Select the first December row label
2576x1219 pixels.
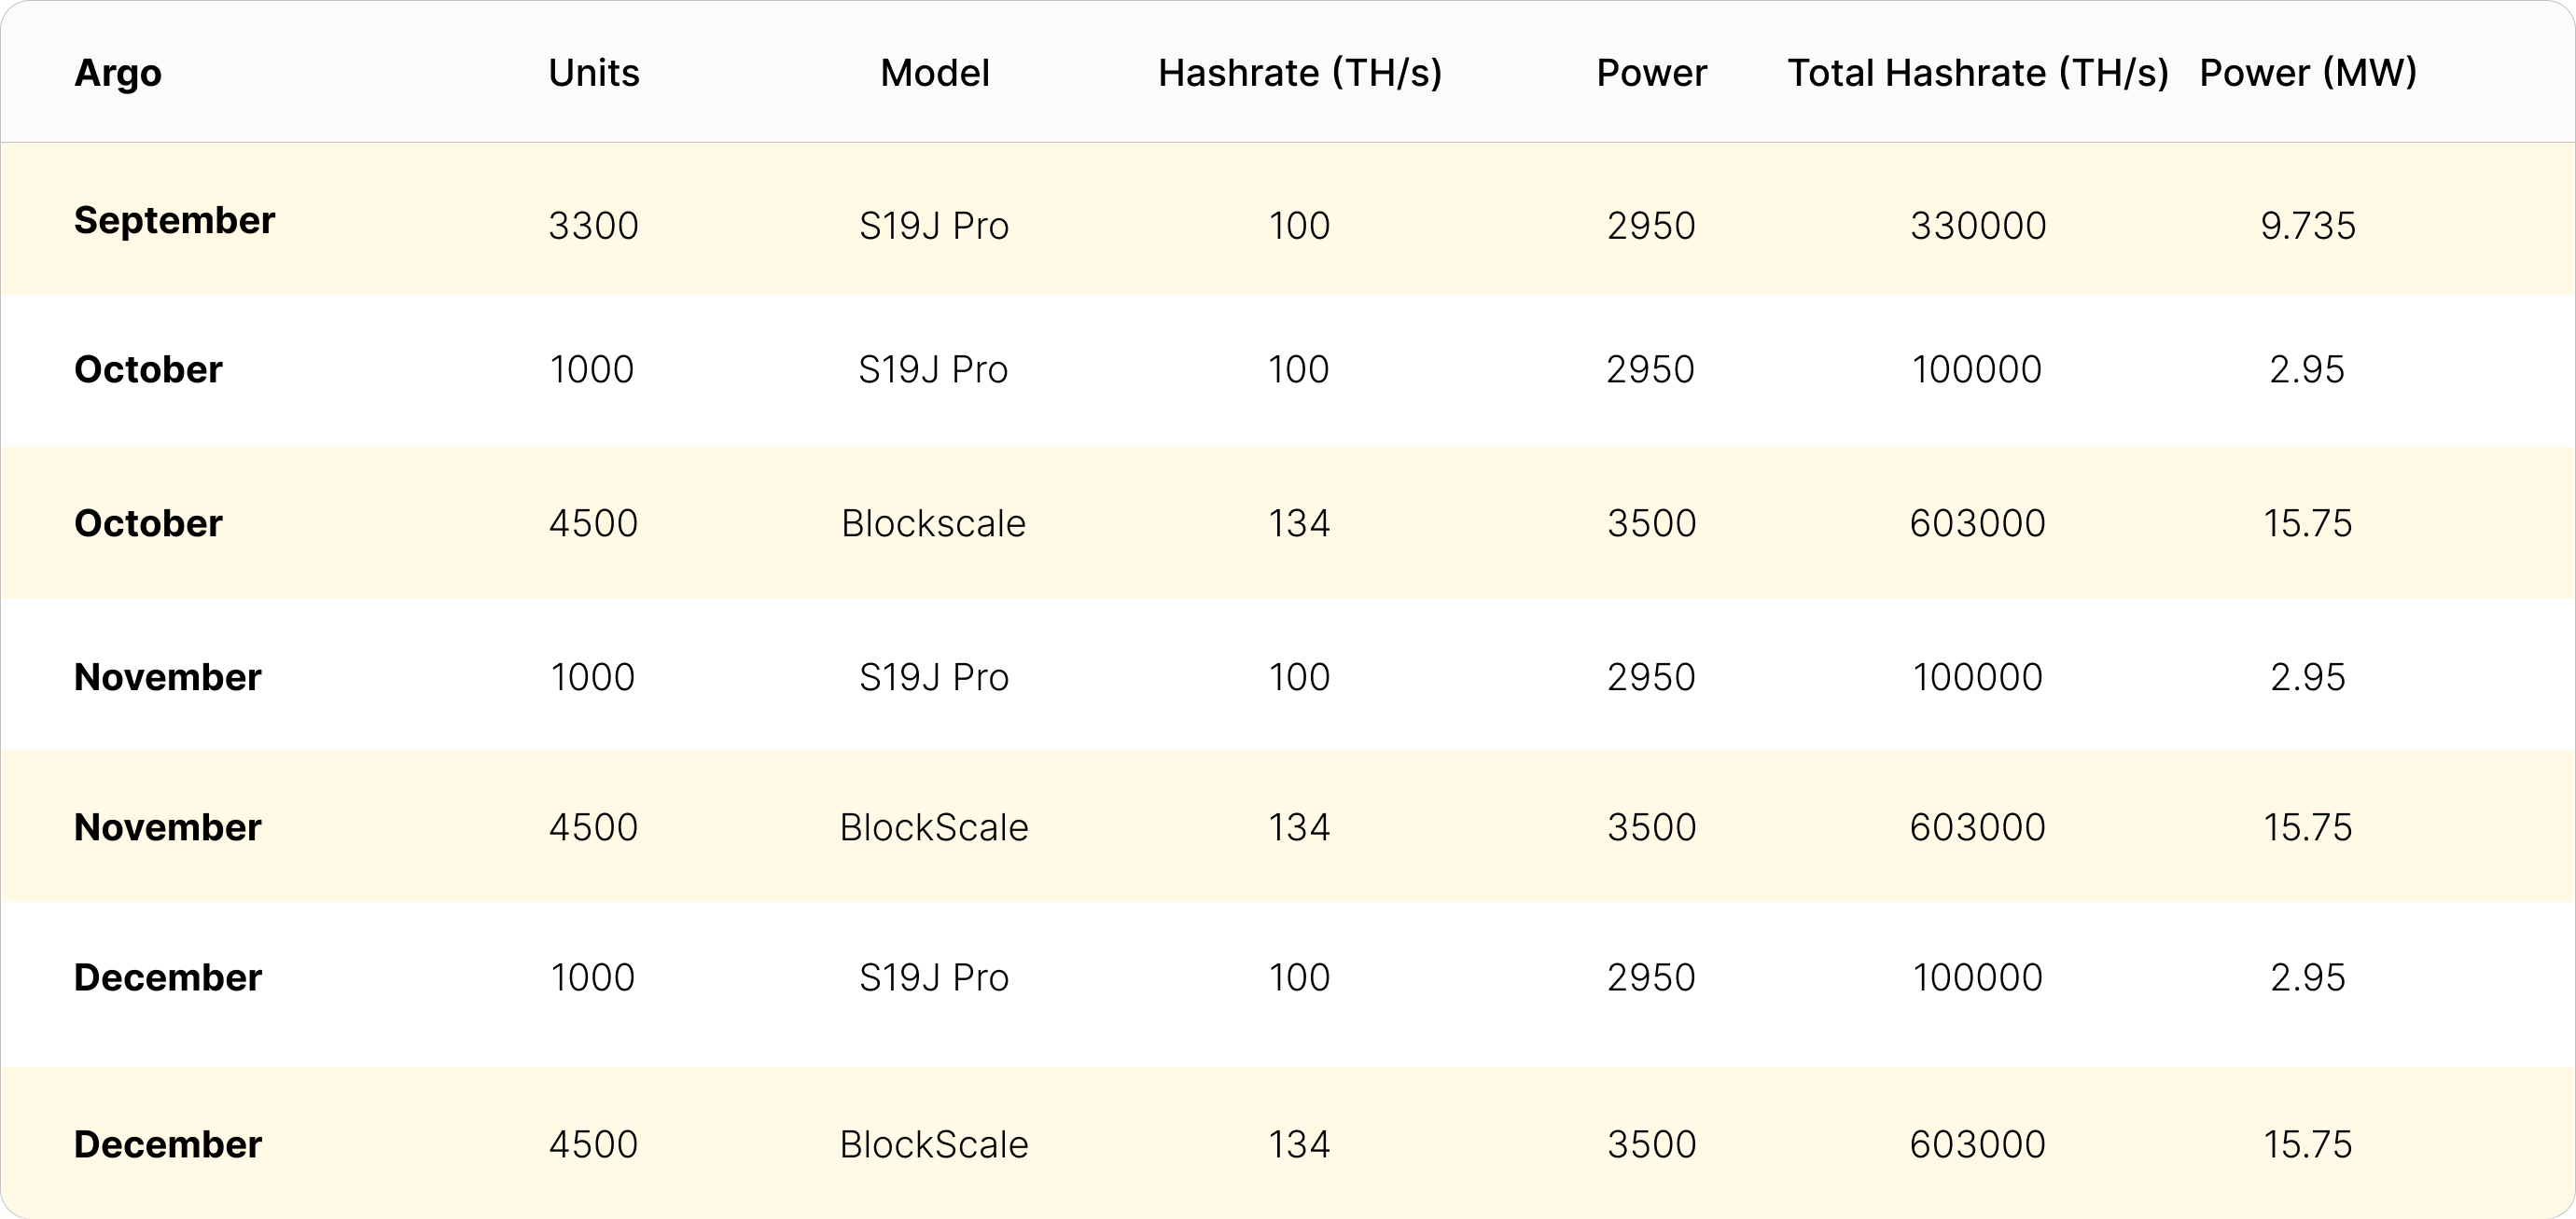pos(167,977)
